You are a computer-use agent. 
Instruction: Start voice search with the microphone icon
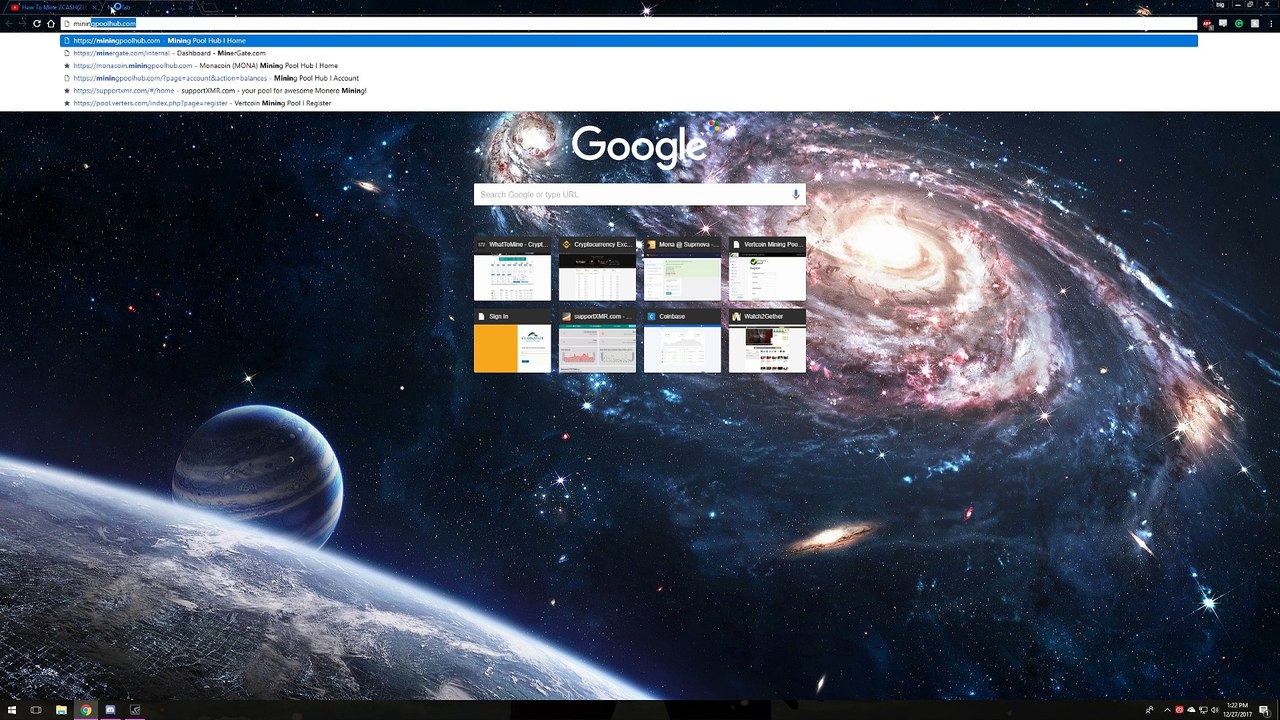point(796,194)
